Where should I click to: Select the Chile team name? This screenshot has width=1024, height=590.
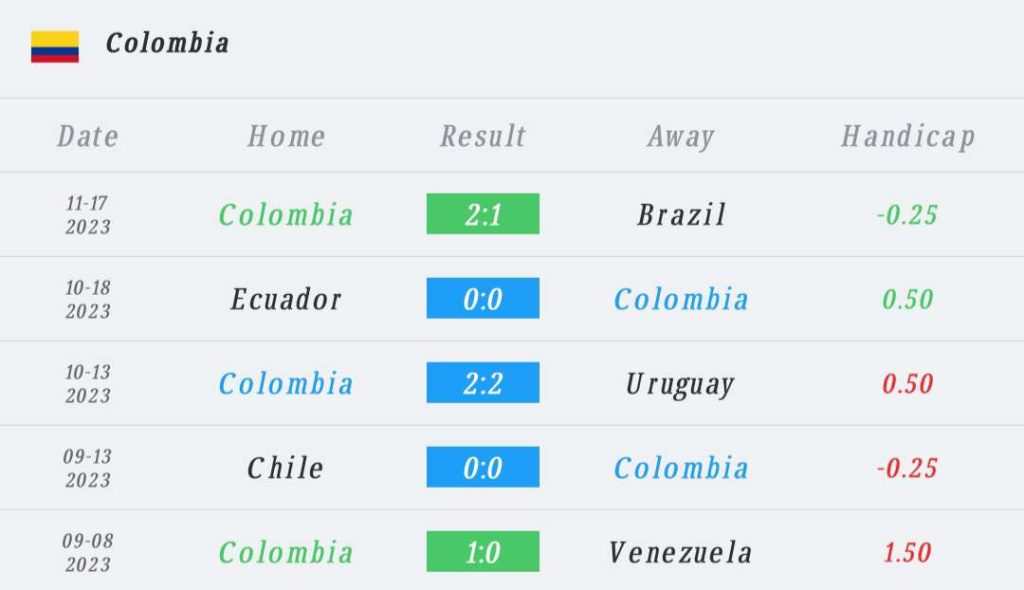pyautogui.click(x=286, y=468)
